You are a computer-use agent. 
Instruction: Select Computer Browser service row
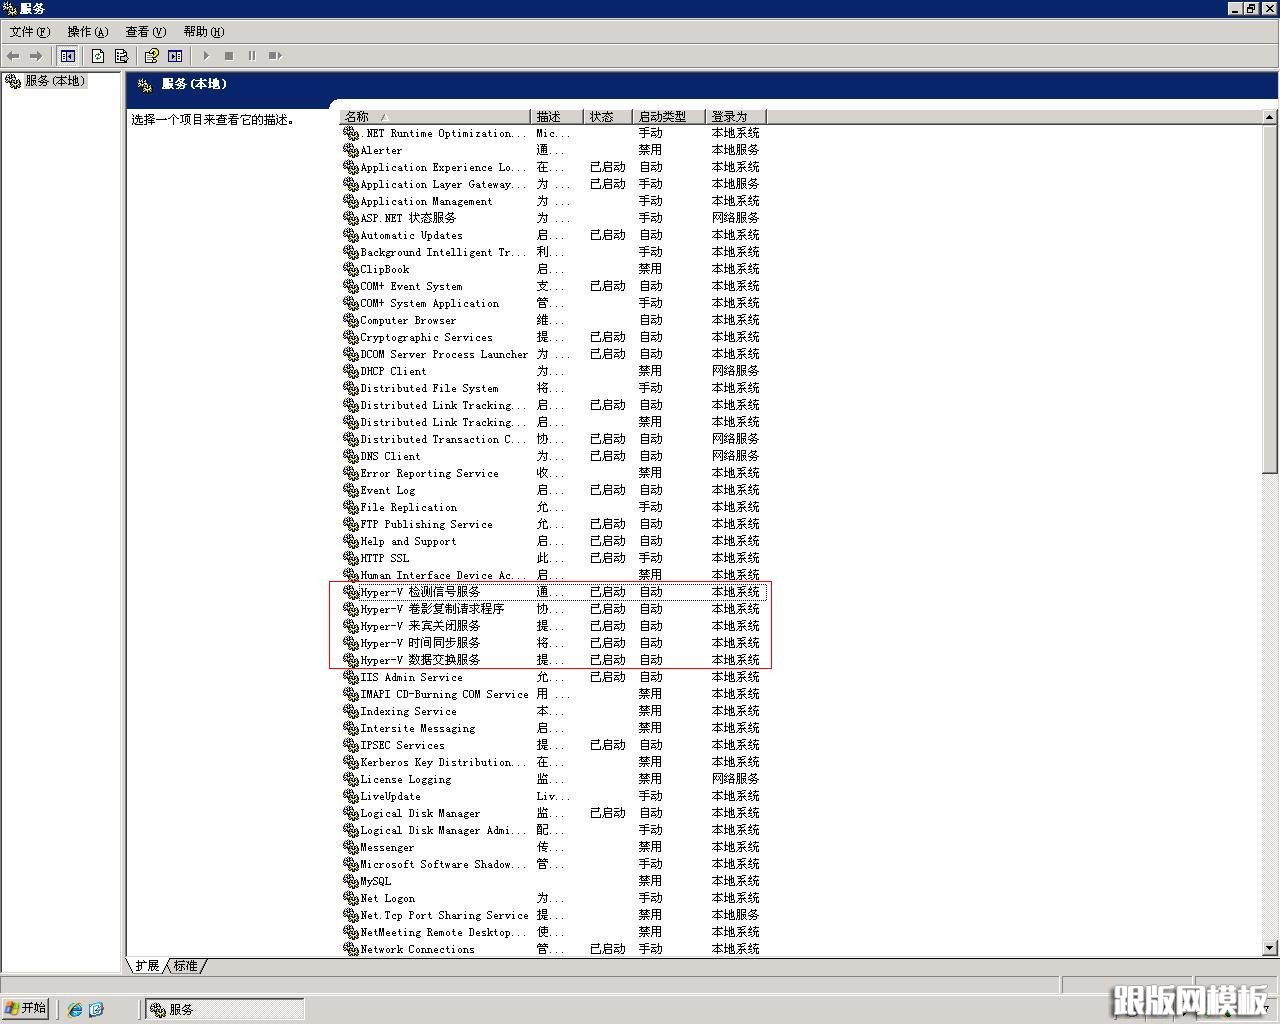click(x=553, y=320)
